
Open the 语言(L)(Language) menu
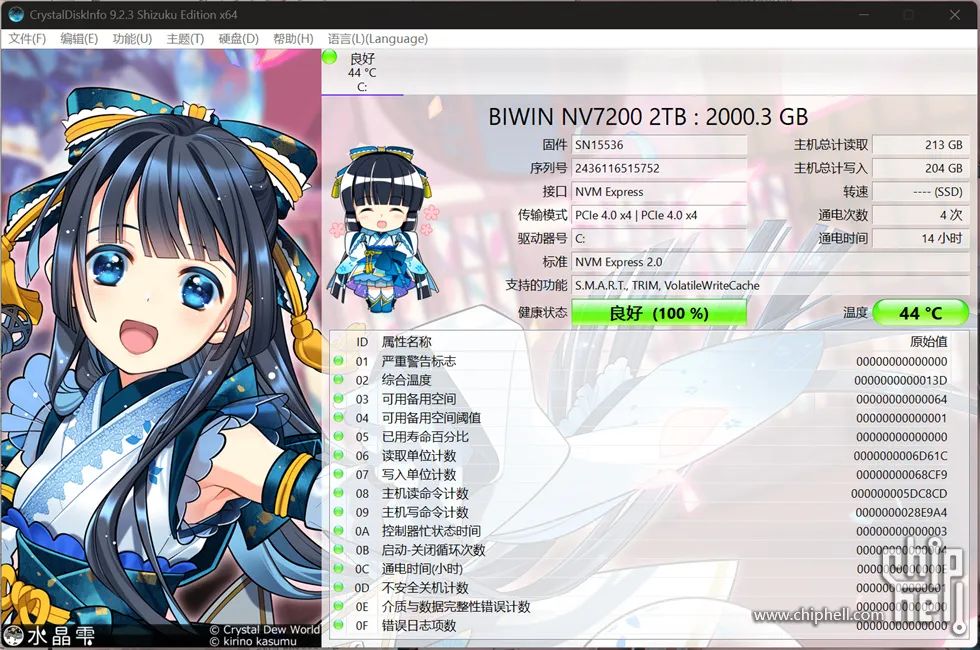[x=378, y=39]
